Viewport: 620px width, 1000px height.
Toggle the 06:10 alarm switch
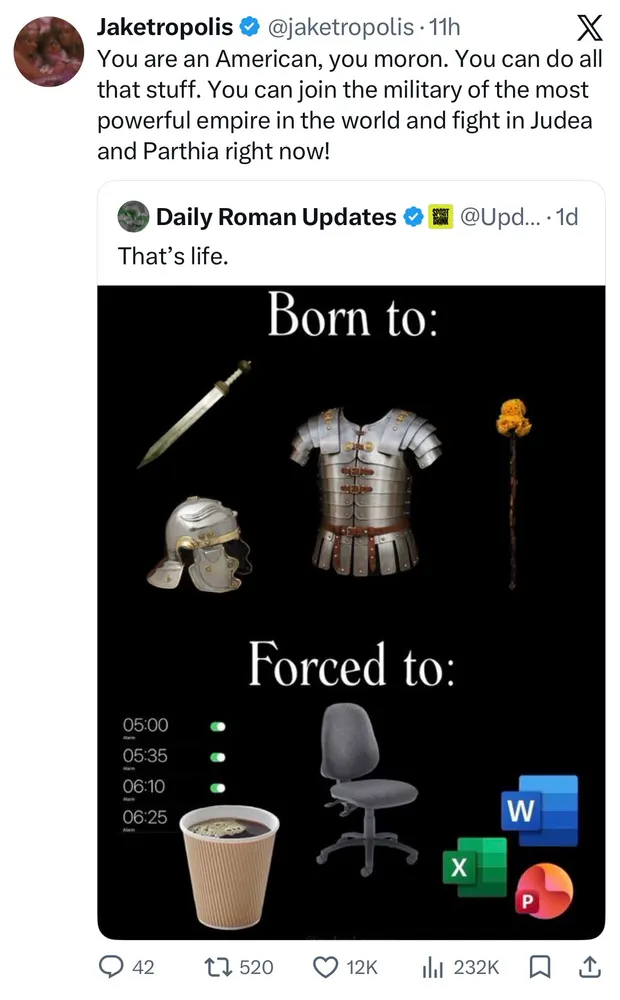point(218,787)
